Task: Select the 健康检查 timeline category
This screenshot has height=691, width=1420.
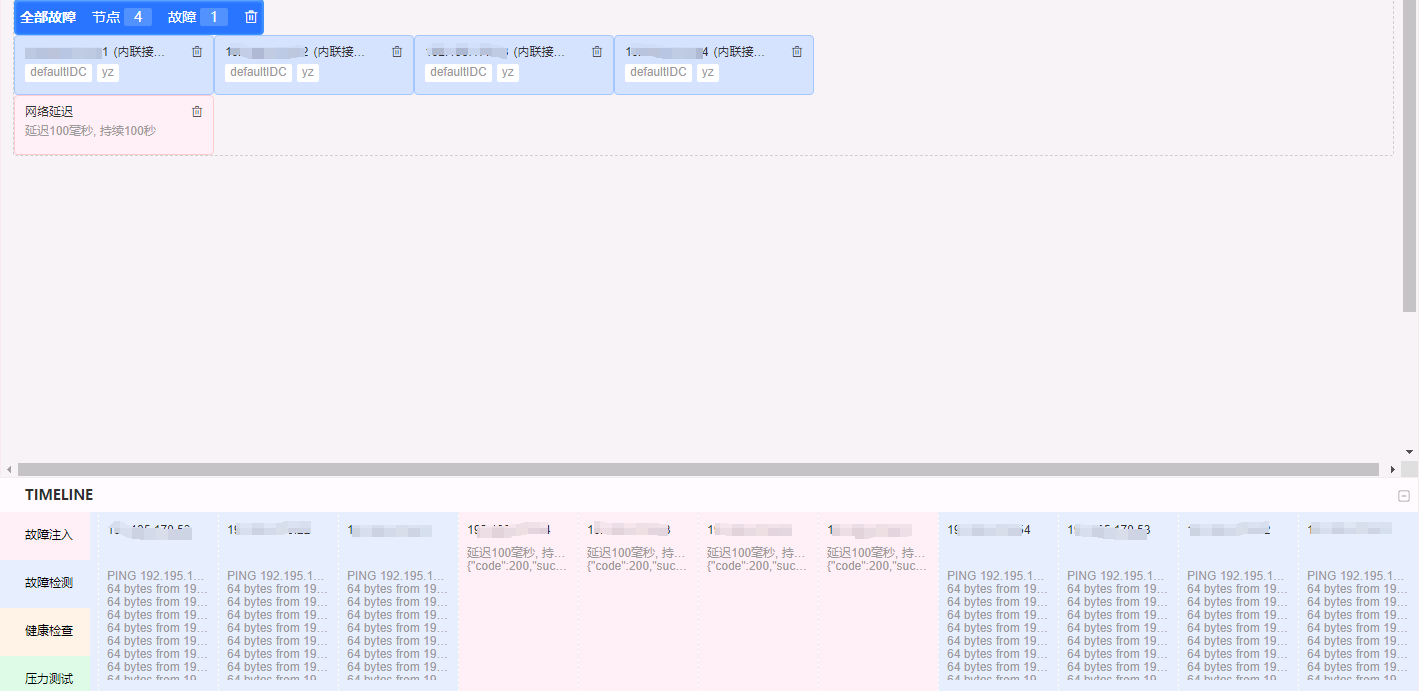Action: pos(45,631)
